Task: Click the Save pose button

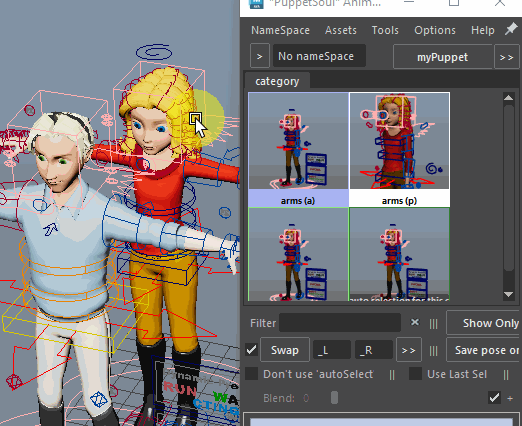Action: [x=483, y=350]
